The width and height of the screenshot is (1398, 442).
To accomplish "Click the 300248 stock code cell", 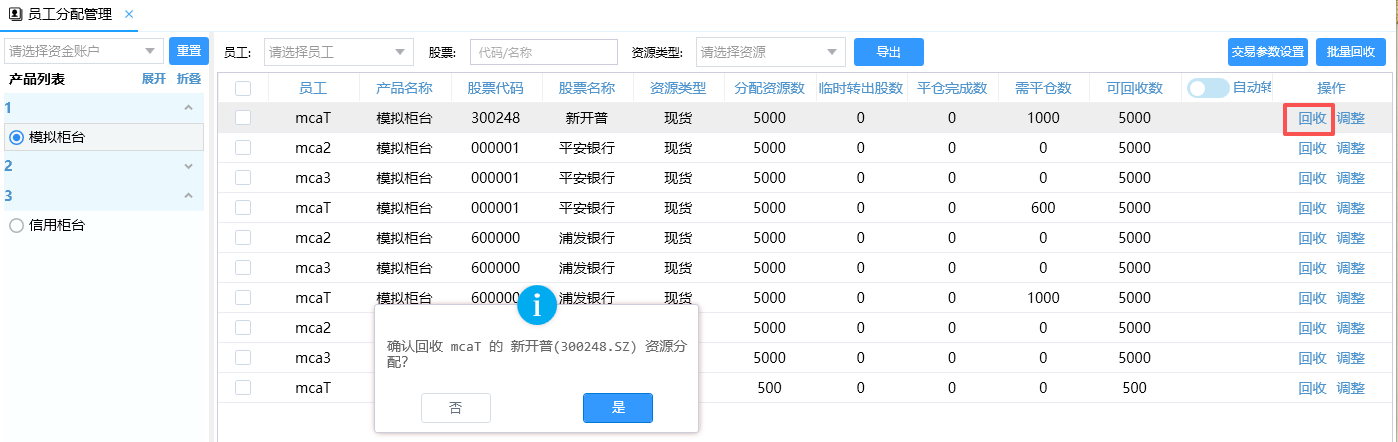I will pos(495,118).
